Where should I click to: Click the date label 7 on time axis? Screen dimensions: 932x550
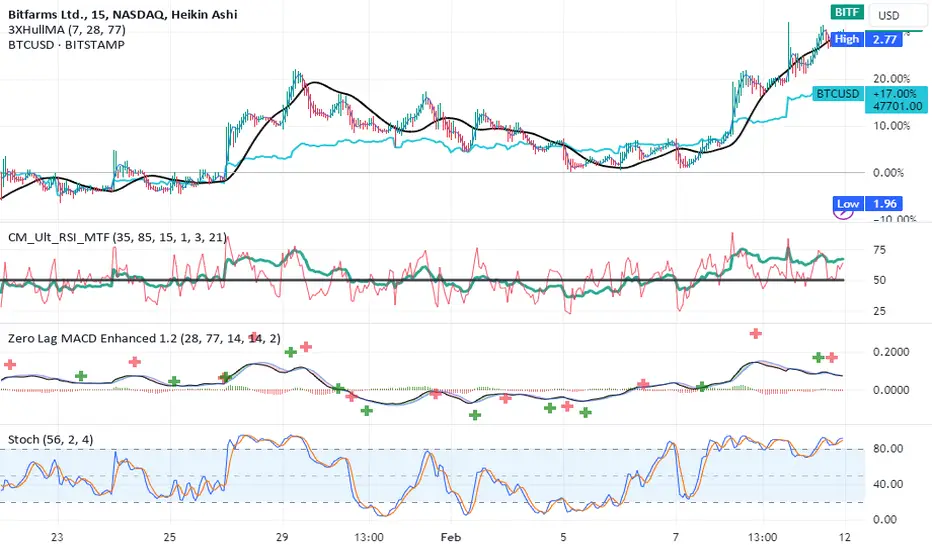click(x=676, y=537)
